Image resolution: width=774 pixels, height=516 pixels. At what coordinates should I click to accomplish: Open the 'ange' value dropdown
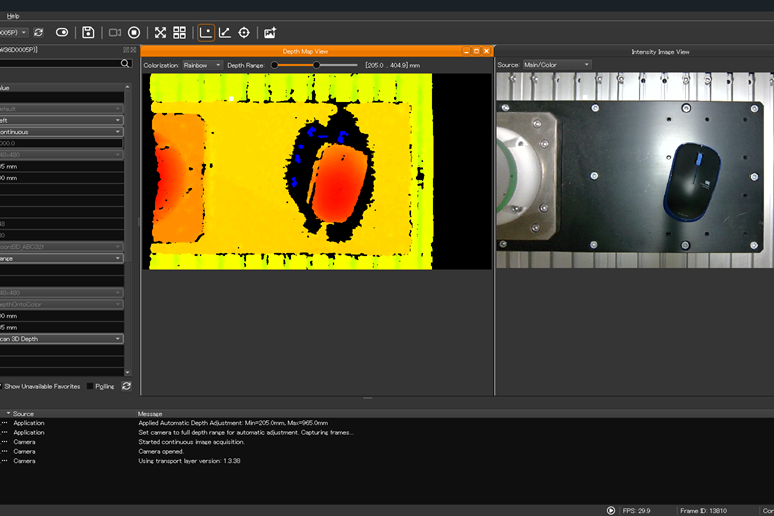(62, 258)
